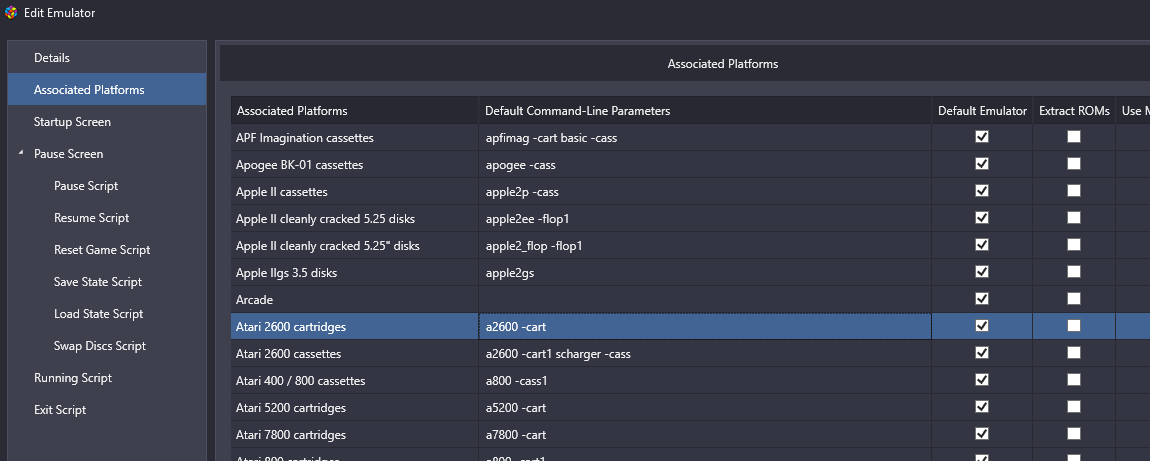Click the LaunchBox icon in title bar
The image size is (1150, 461).
point(10,12)
